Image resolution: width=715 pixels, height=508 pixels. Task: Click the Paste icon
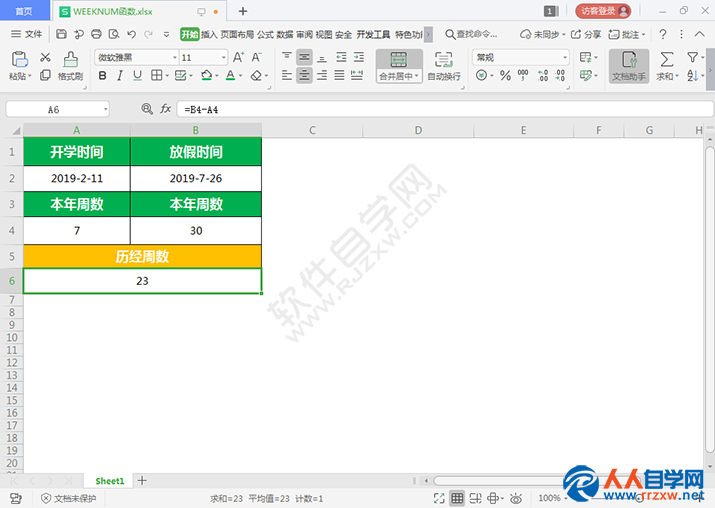(x=20, y=60)
